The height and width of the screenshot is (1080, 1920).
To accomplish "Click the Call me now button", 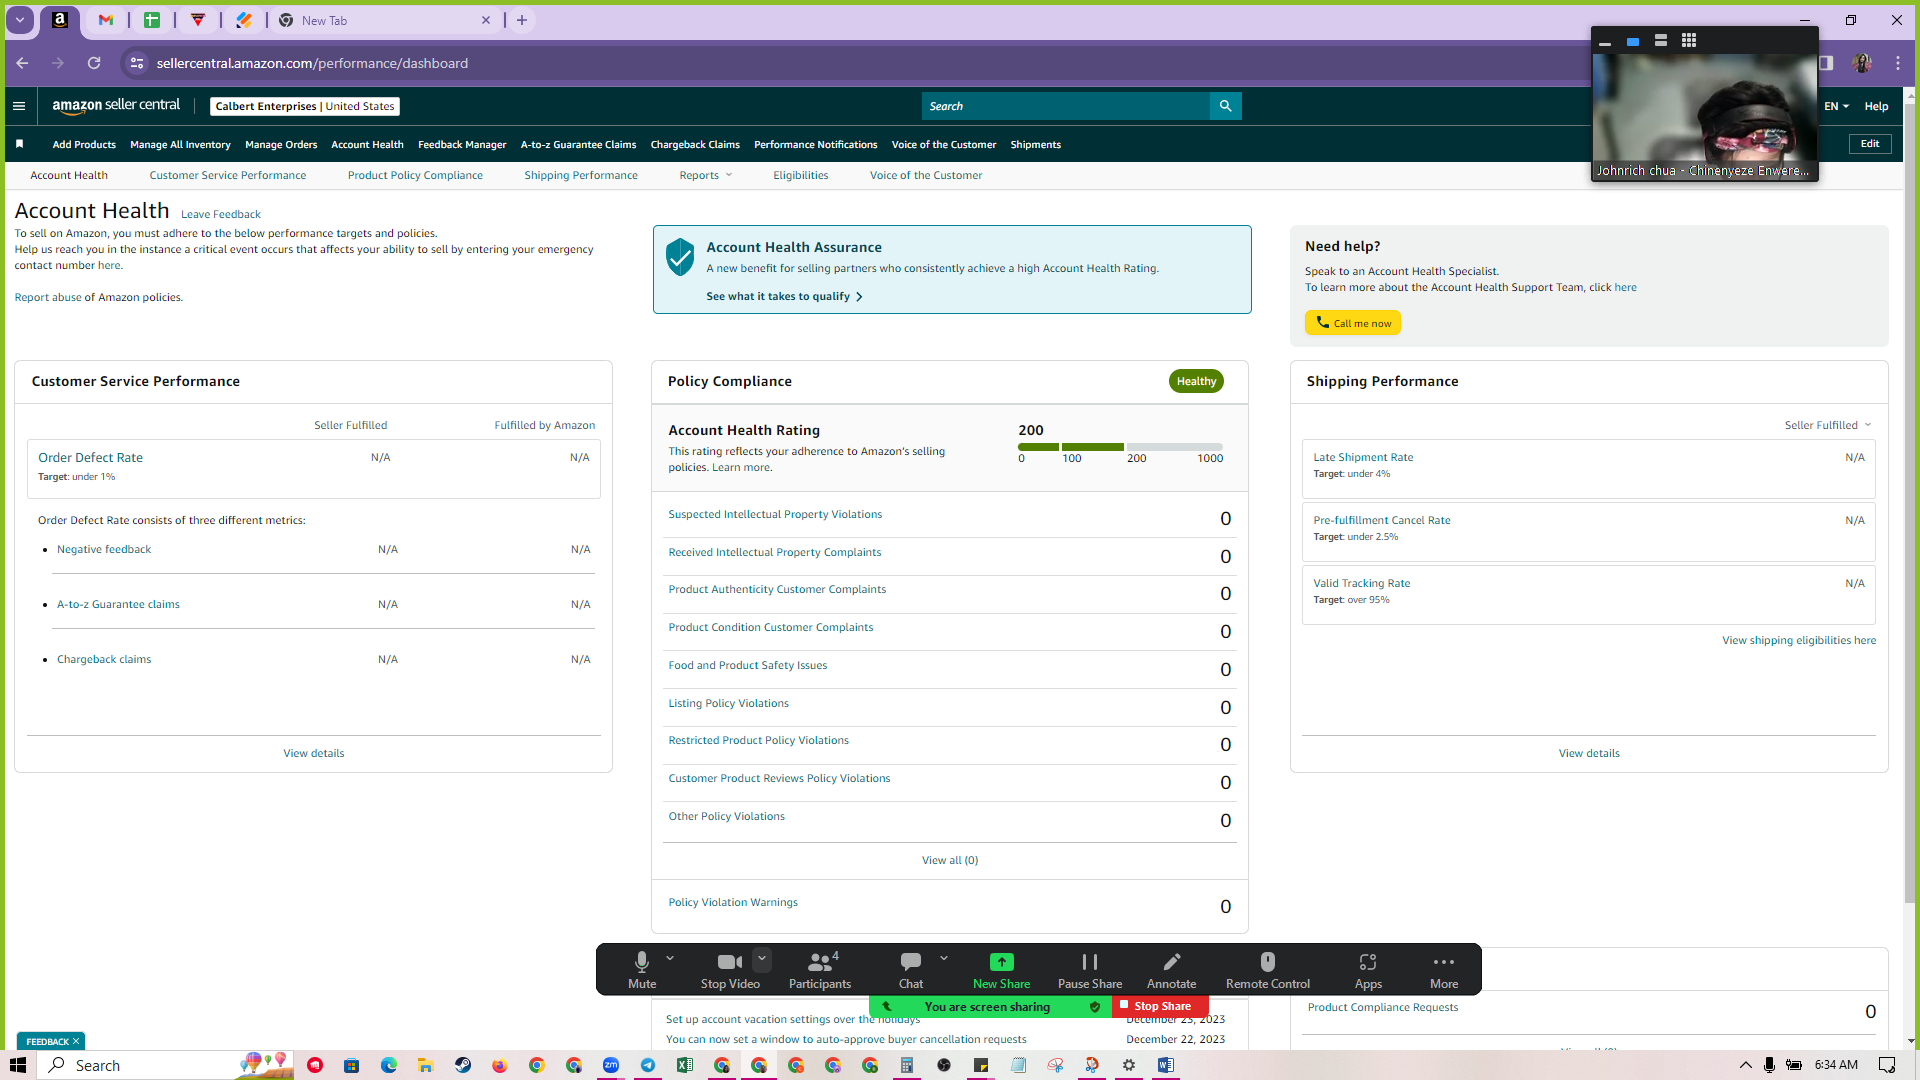I will 1353,323.
